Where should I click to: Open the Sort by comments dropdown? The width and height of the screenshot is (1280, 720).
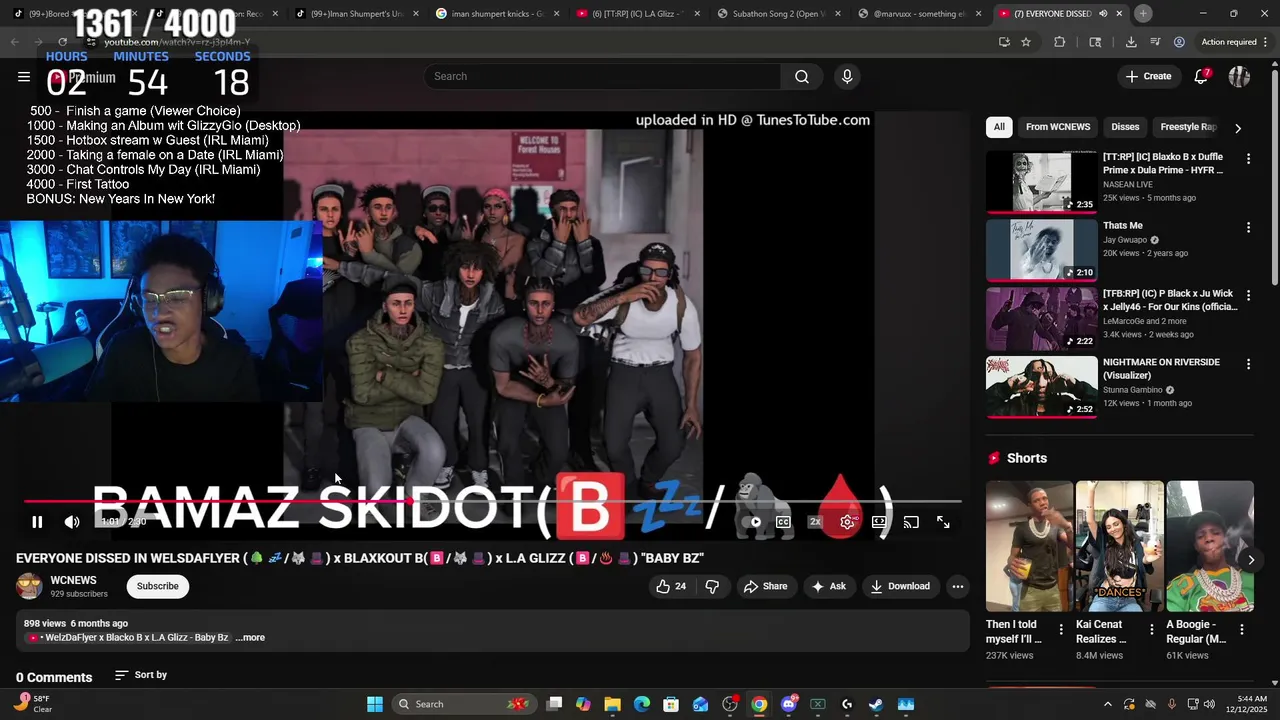[141, 675]
